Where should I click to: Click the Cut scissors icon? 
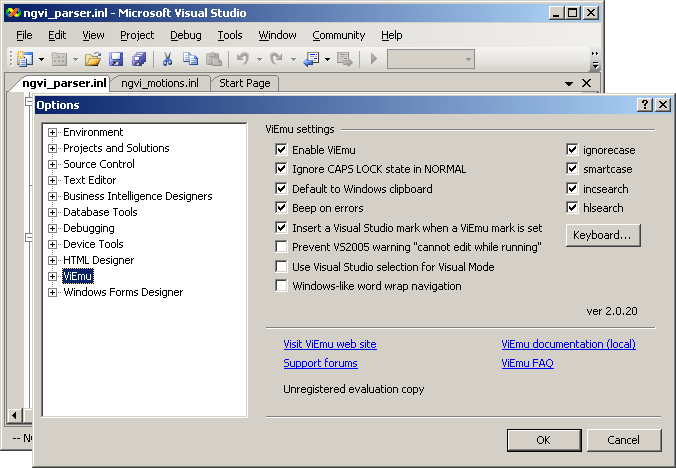167,59
